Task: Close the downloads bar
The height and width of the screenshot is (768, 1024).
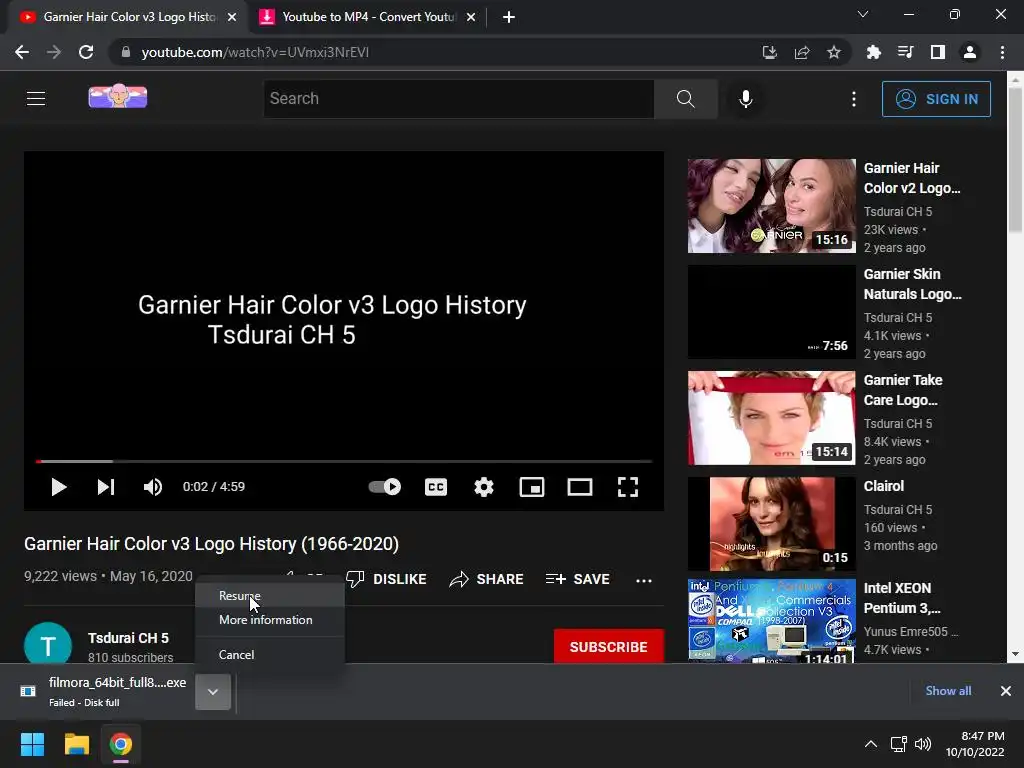Action: tap(1006, 691)
